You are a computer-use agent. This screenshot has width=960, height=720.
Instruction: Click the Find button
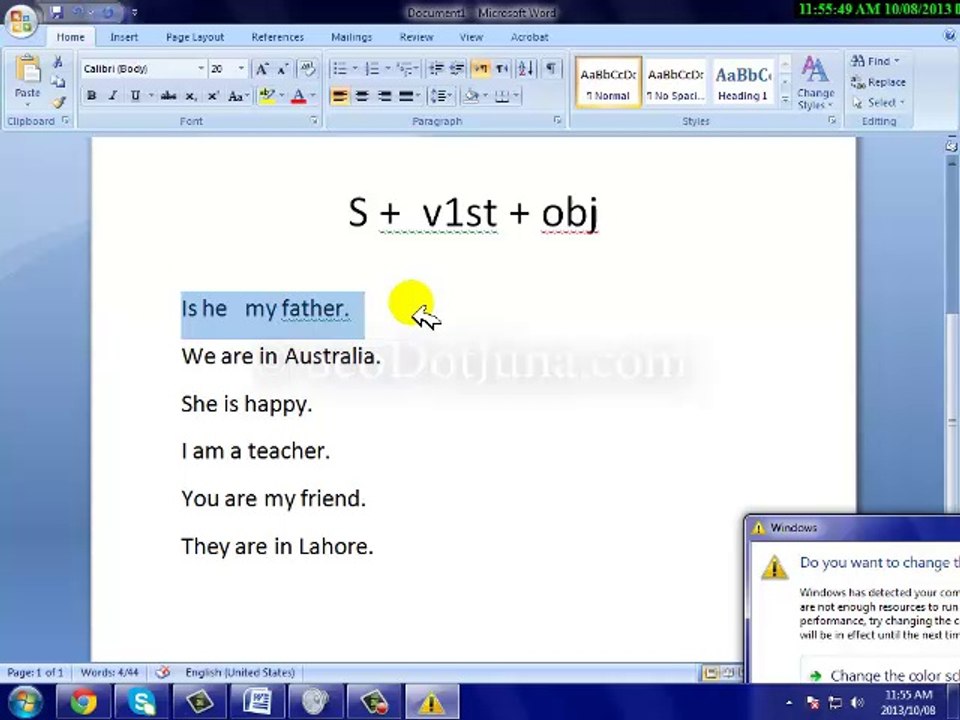click(x=875, y=61)
